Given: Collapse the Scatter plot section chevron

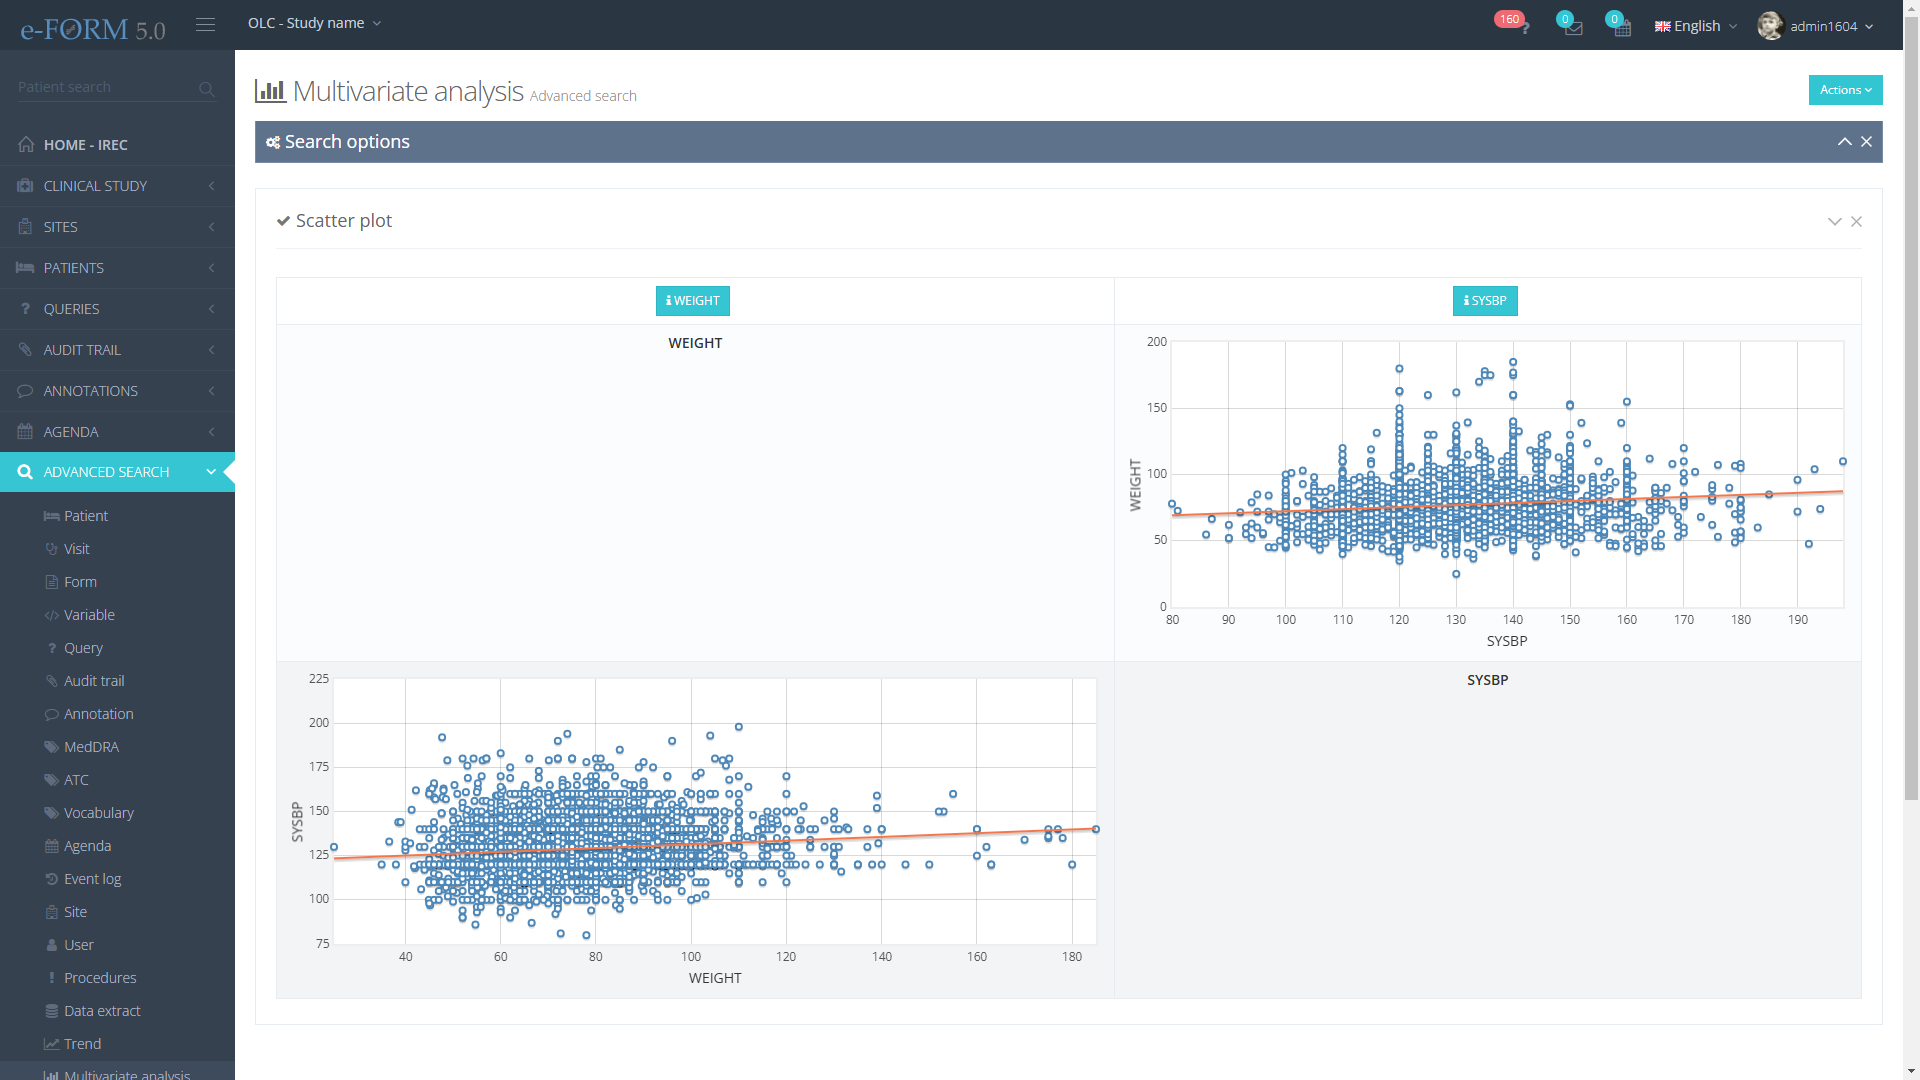Looking at the screenshot, I should point(1834,221).
